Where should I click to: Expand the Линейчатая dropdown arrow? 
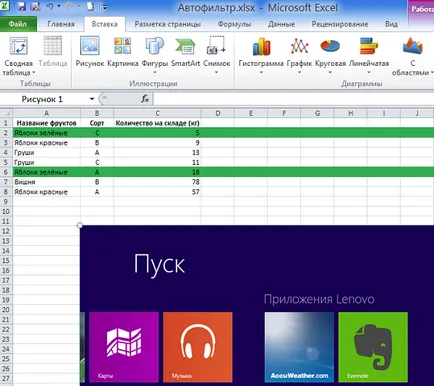(369, 72)
